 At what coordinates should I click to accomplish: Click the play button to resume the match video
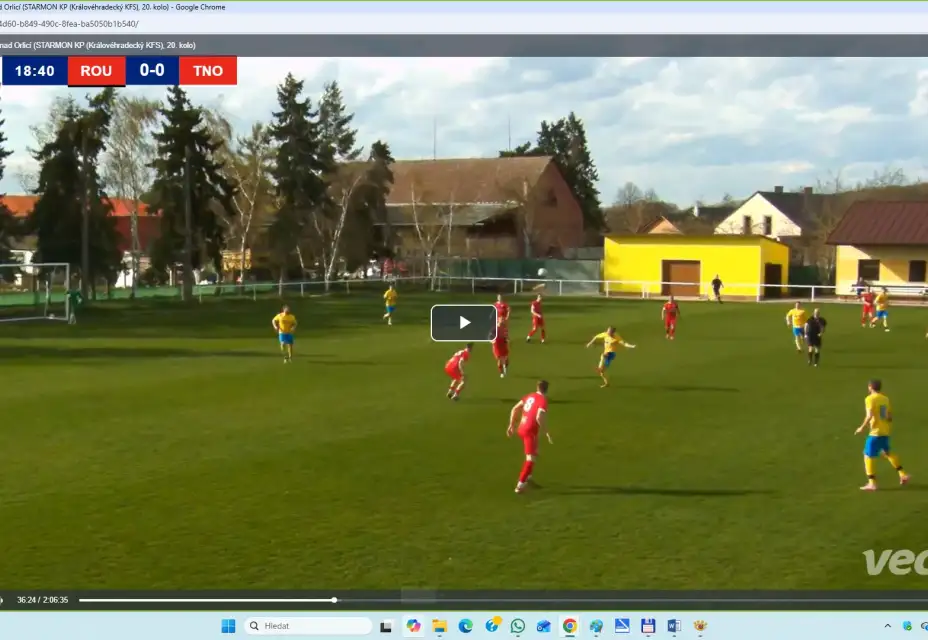(x=463, y=322)
